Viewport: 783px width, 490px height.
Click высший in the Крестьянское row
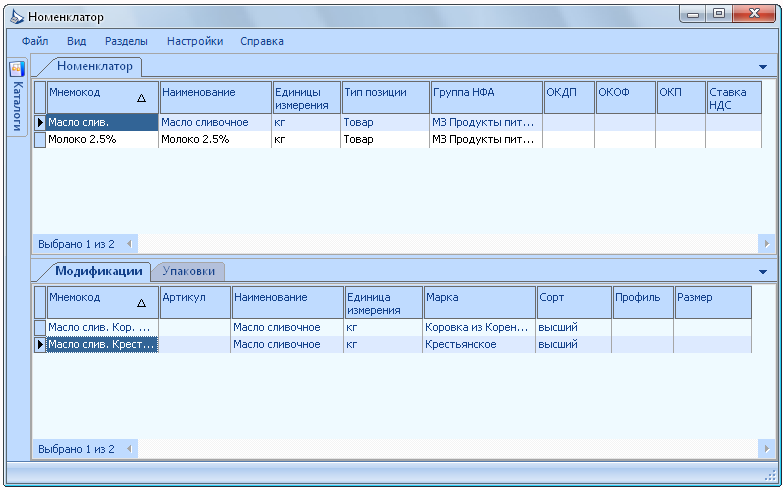pos(574,344)
